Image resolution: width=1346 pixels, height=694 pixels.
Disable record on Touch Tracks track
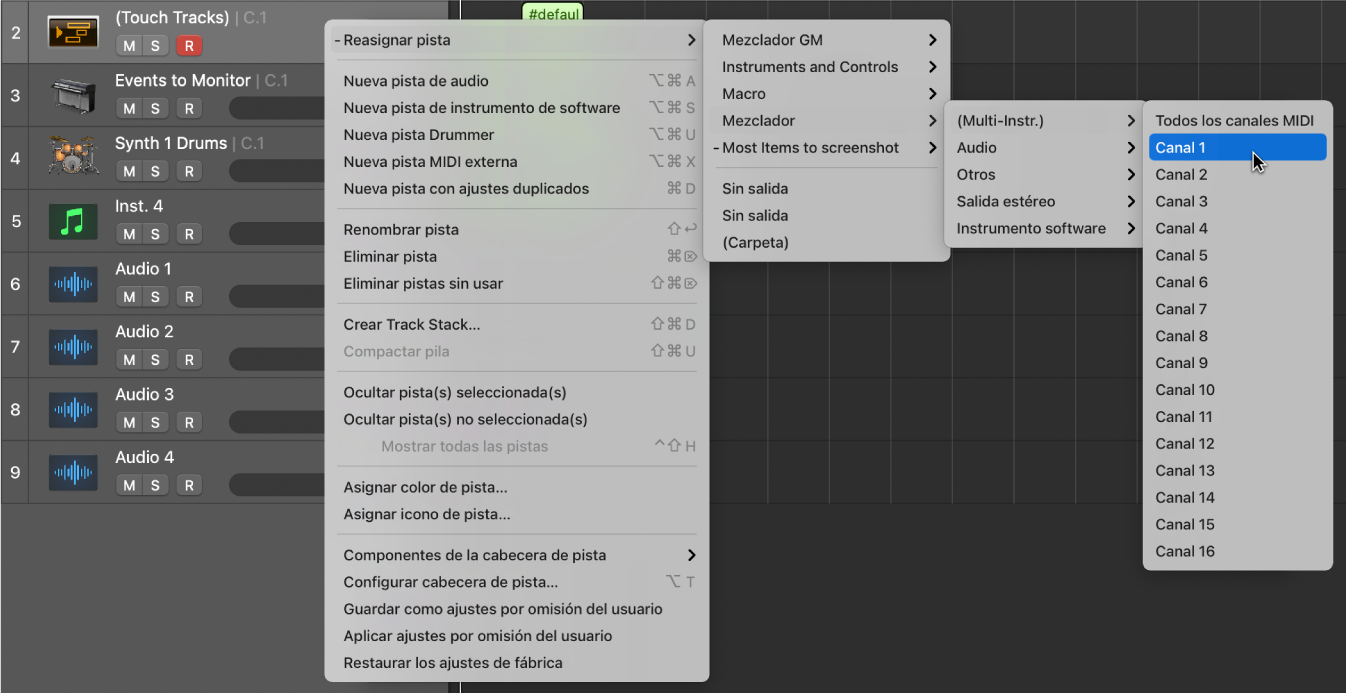[x=188, y=46]
